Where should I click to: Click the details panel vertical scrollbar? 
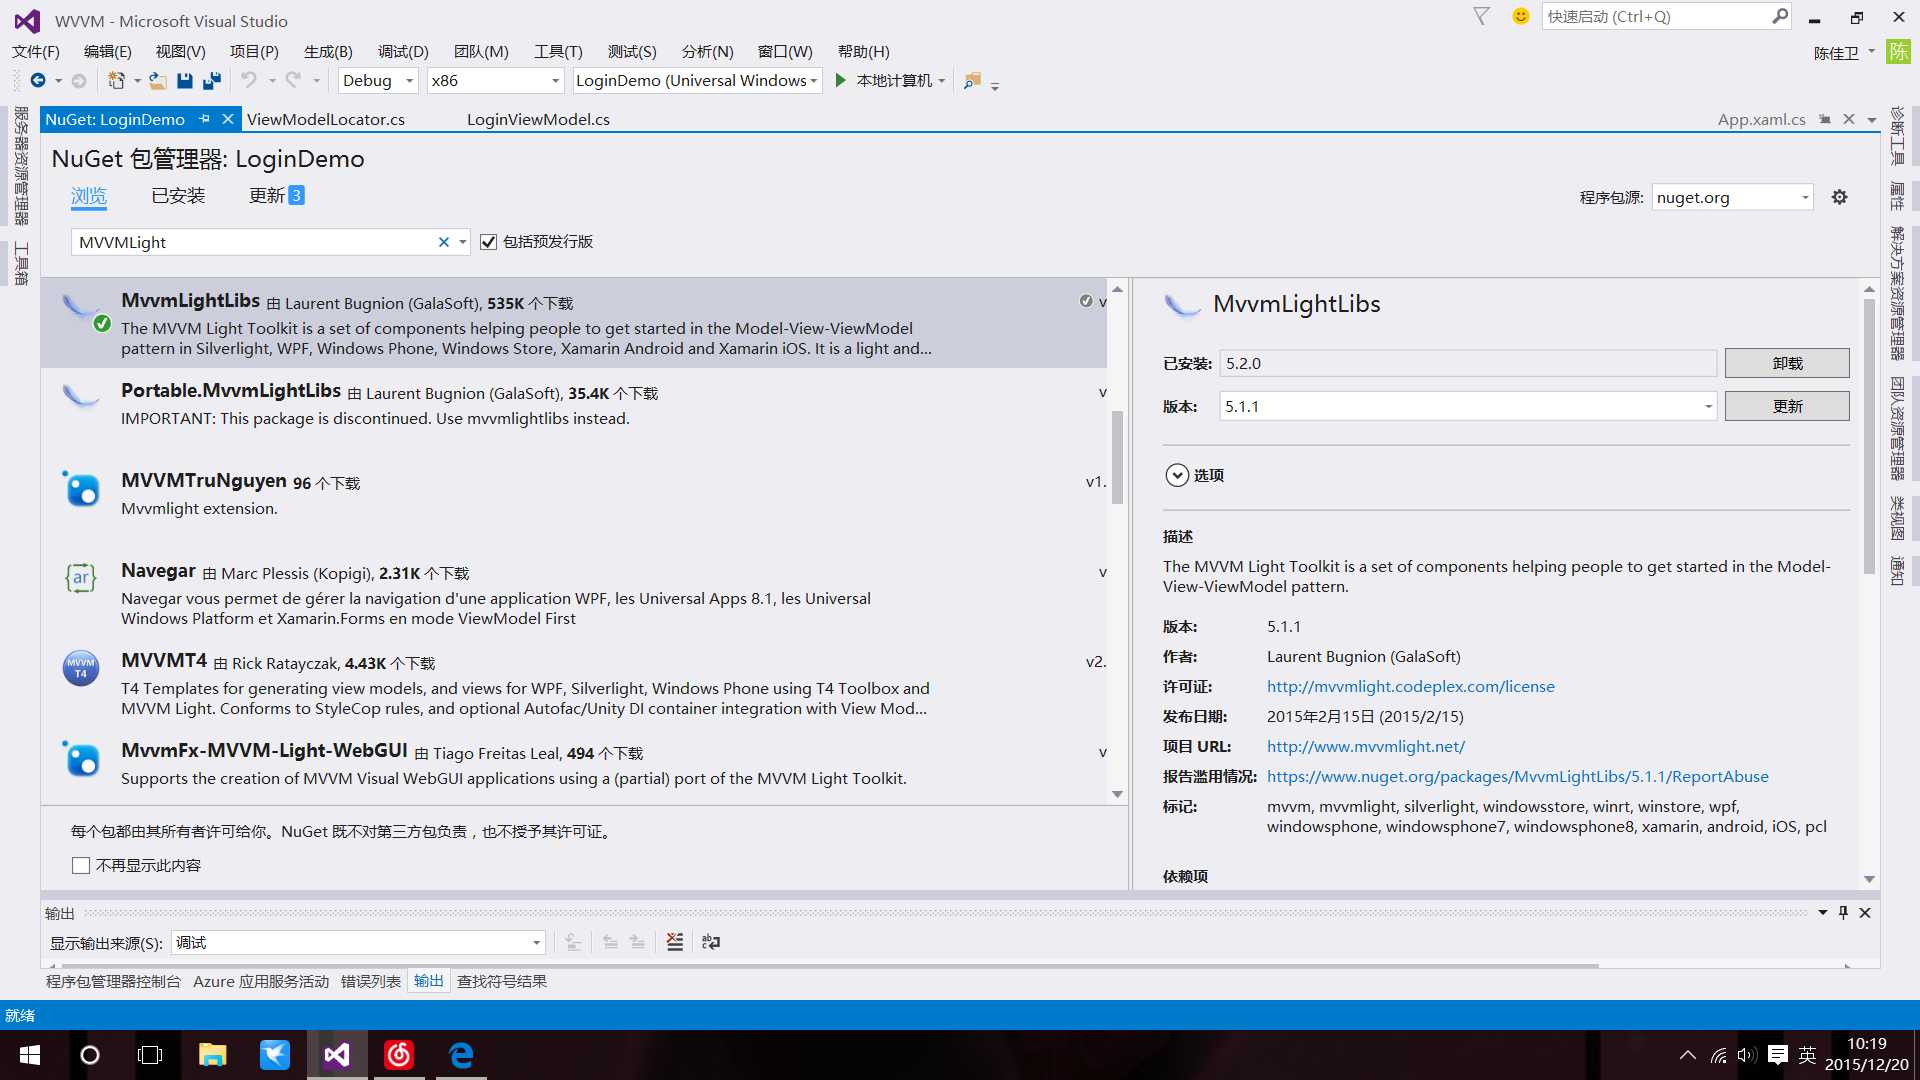1869,436
